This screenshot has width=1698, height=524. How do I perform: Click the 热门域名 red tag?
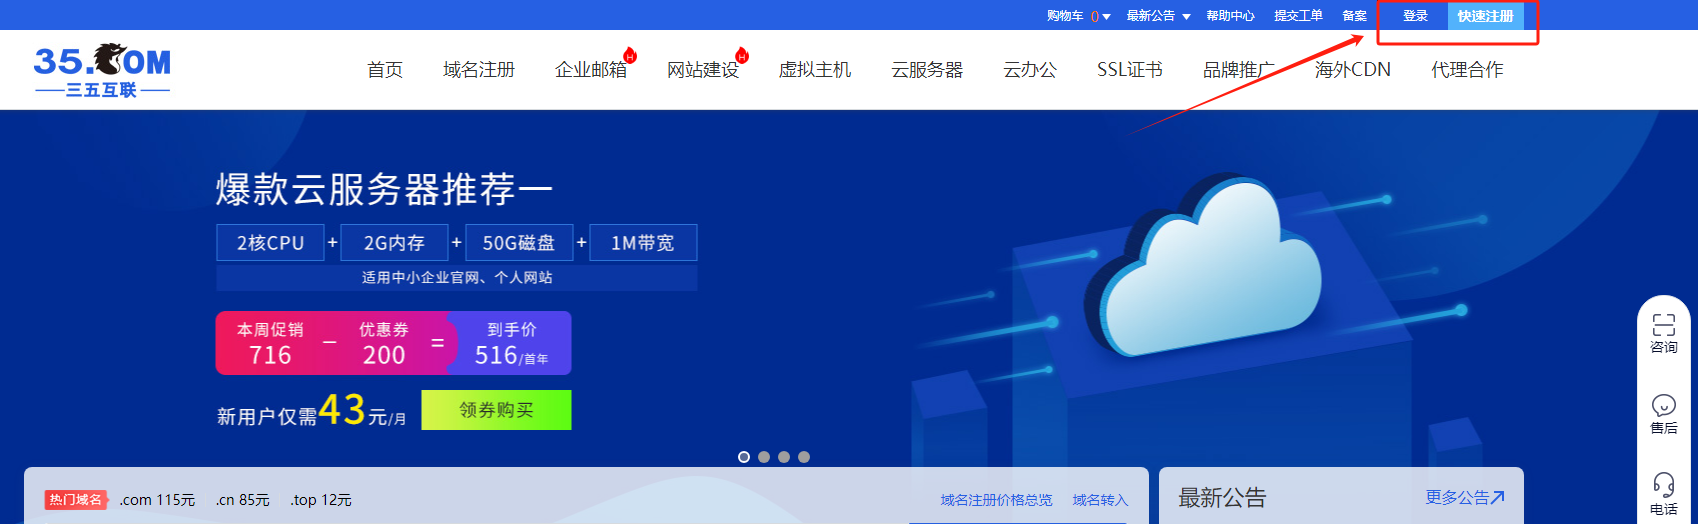(x=76, y=500)
